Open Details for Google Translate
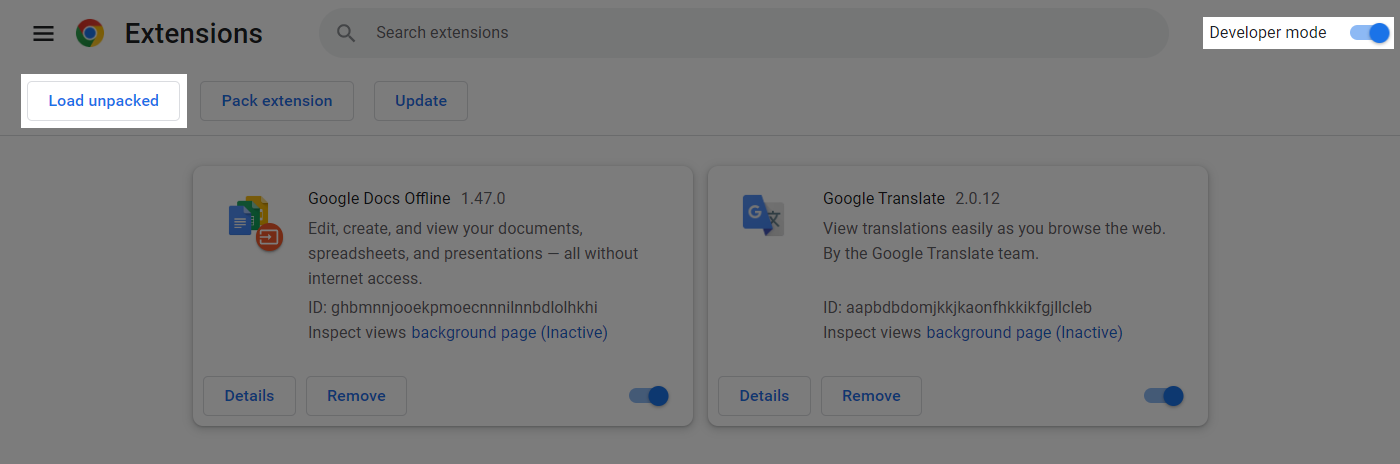 [x=764, y=396]
